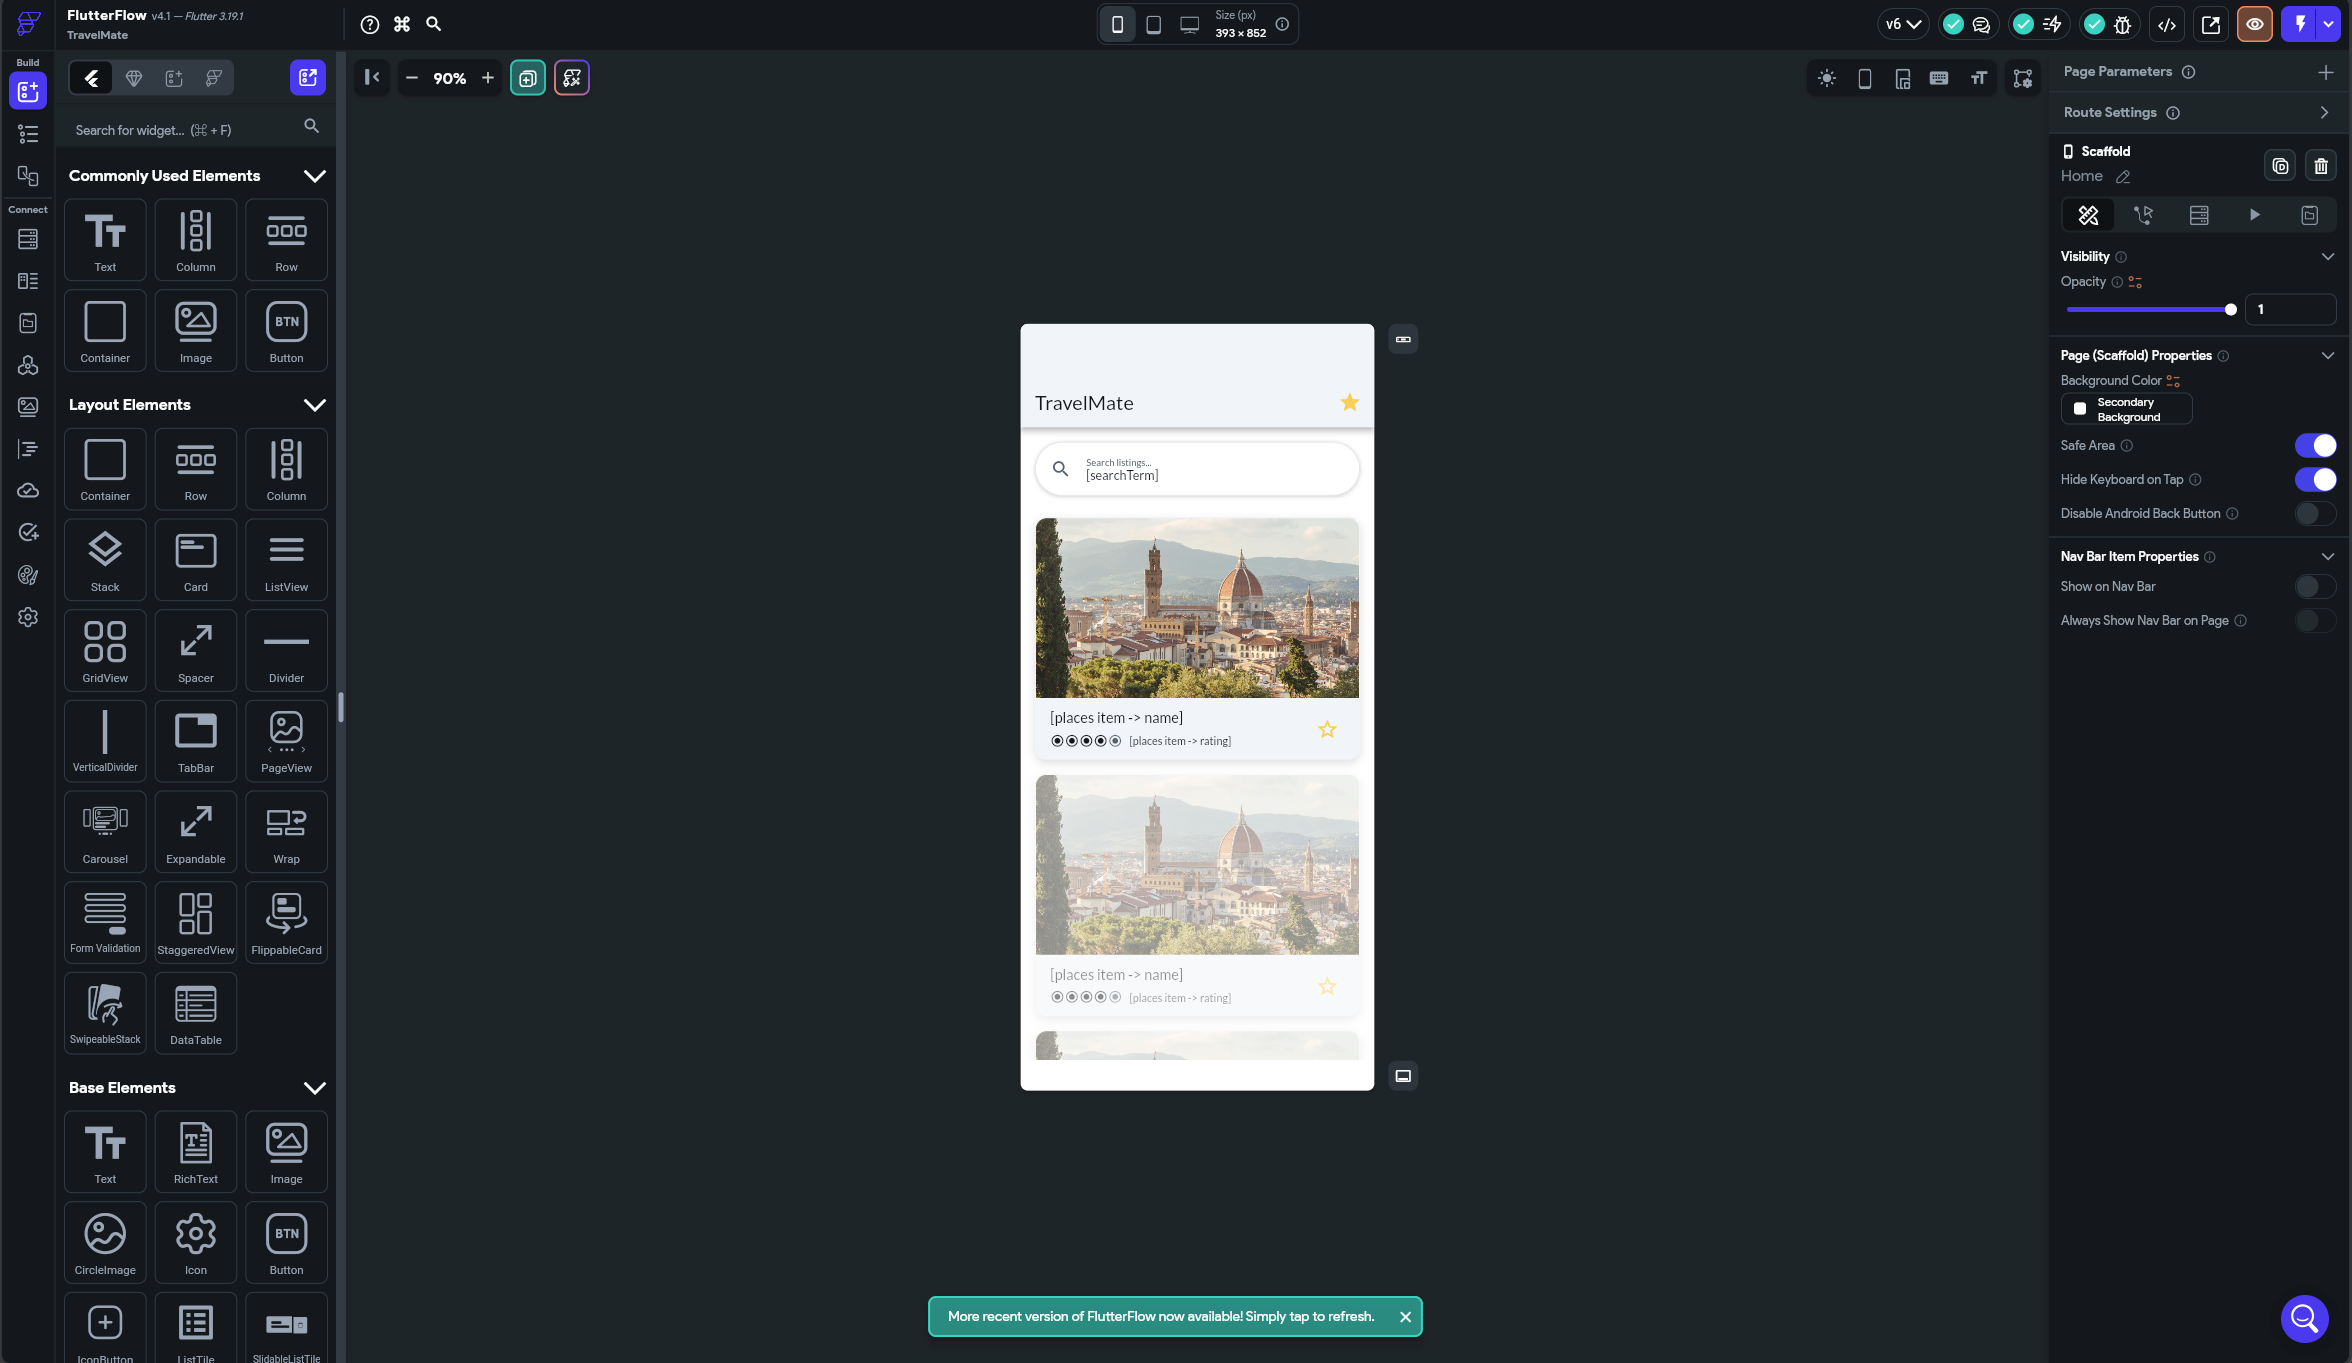
Task: Open the Settings gear in left sidebar
Action: 28,617
